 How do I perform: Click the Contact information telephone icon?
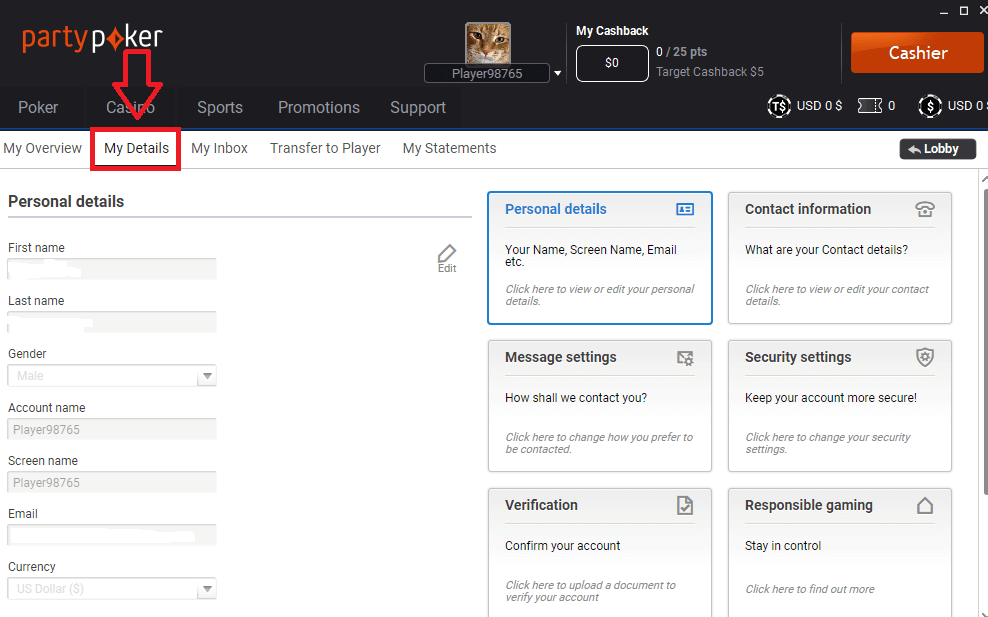[924, 209]
